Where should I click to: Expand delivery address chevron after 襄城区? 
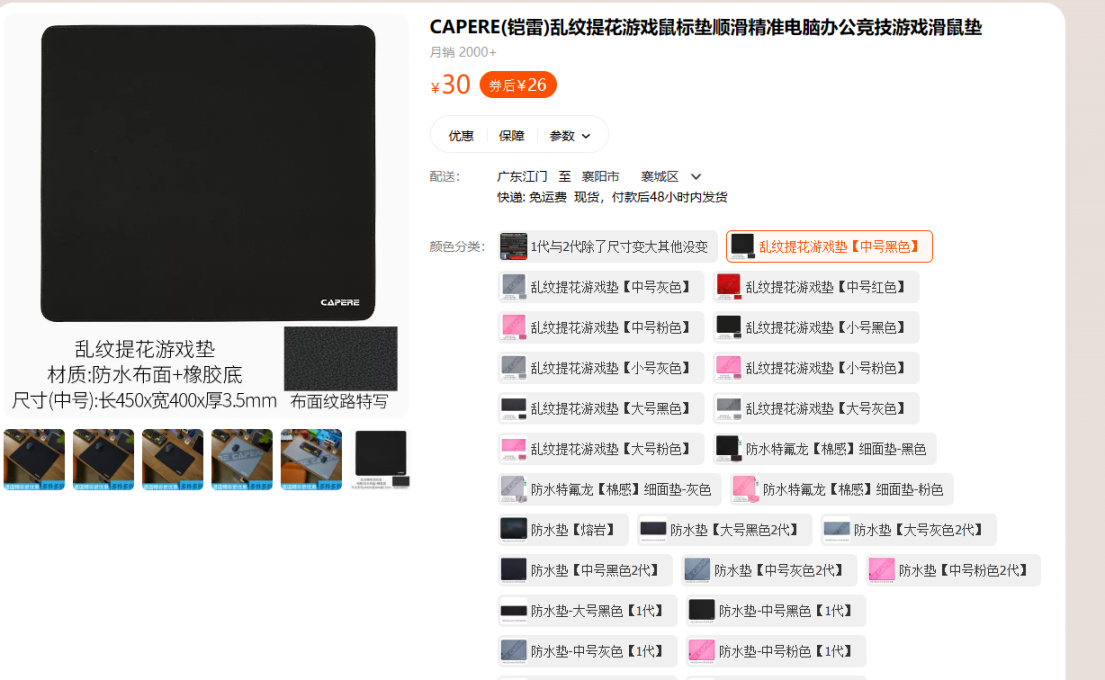coord(696,177)
